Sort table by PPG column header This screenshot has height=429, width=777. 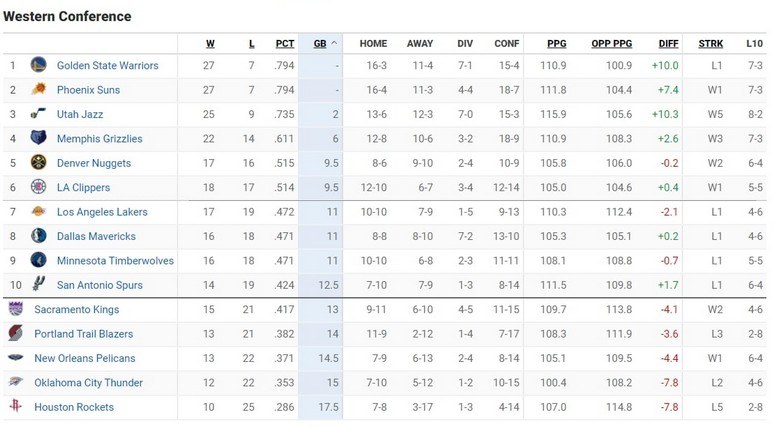(557, 43)
